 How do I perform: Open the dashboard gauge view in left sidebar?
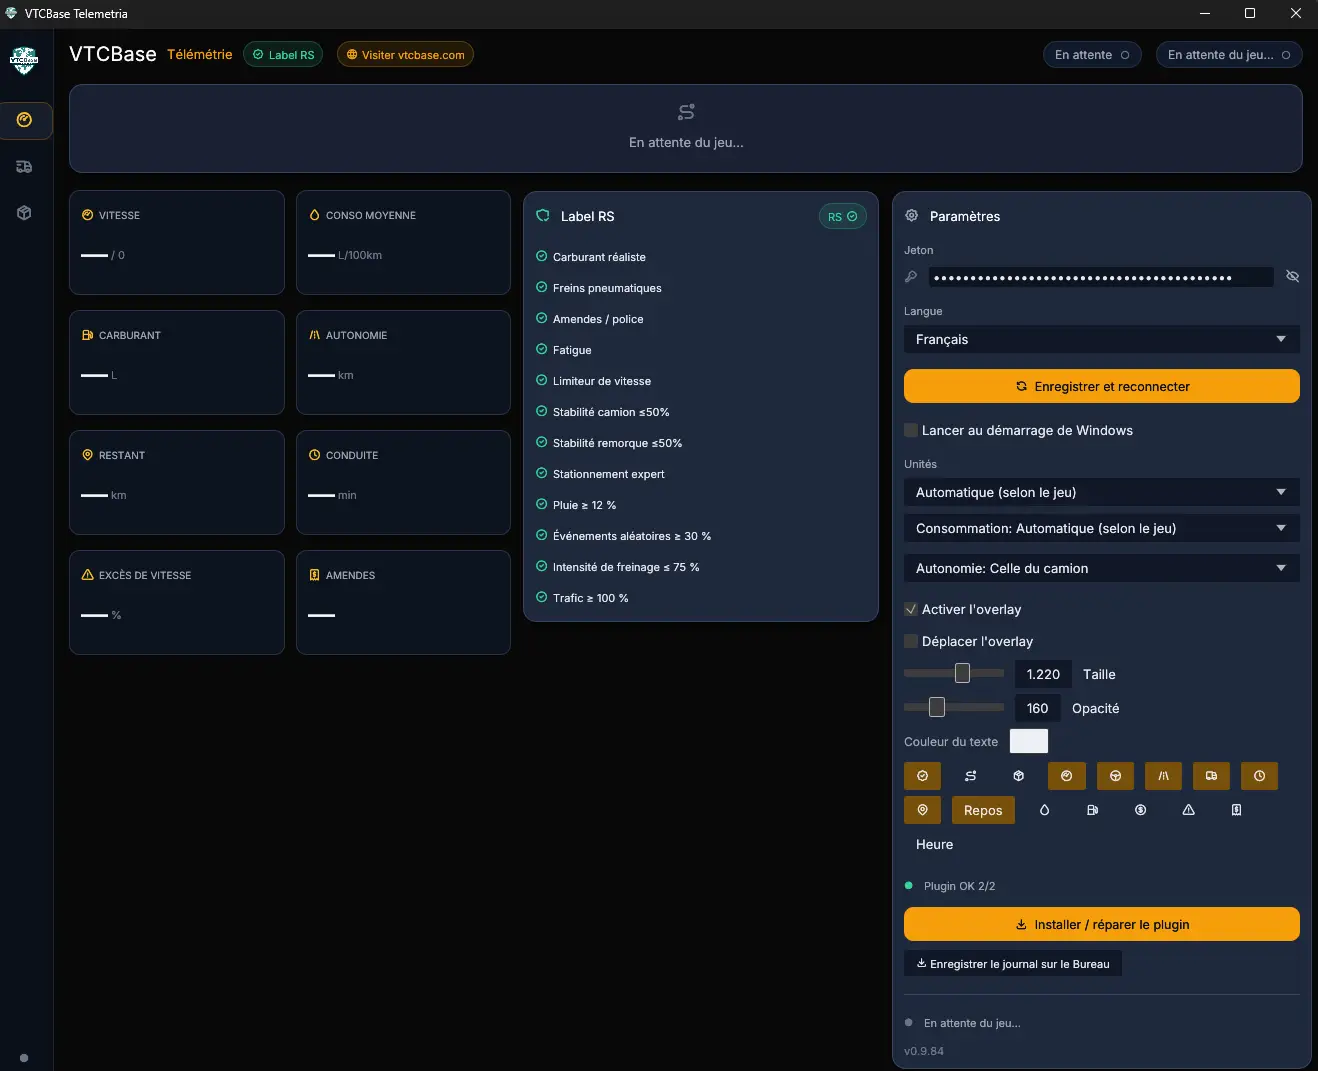tap(25, 120)
